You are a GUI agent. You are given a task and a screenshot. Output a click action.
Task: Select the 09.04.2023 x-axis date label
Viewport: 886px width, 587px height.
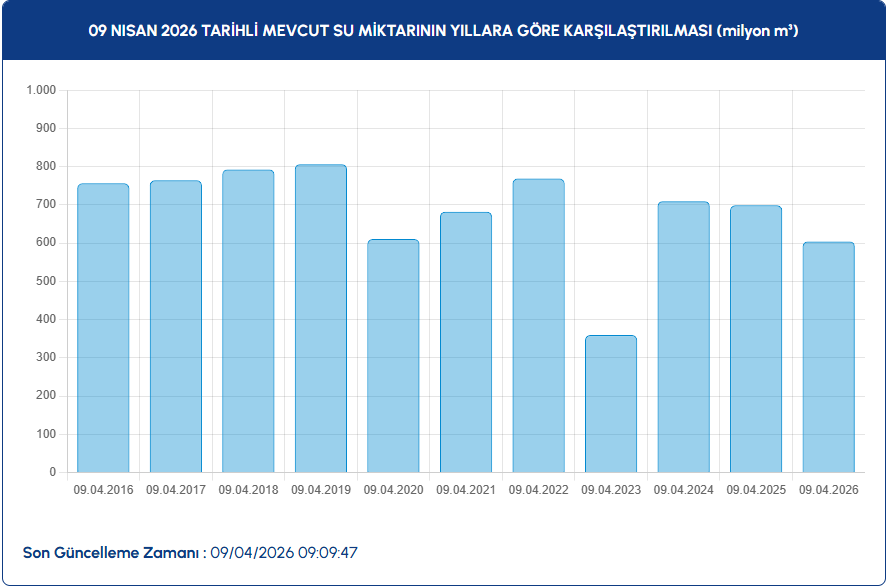click(611, 490)
